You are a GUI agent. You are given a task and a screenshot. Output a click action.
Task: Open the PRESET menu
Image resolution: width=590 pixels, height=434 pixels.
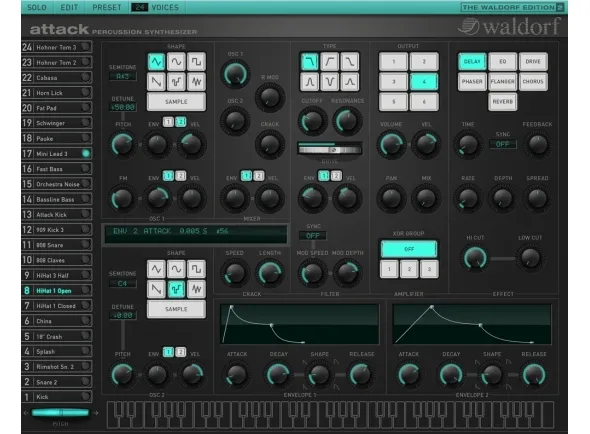tap(107, 7)
